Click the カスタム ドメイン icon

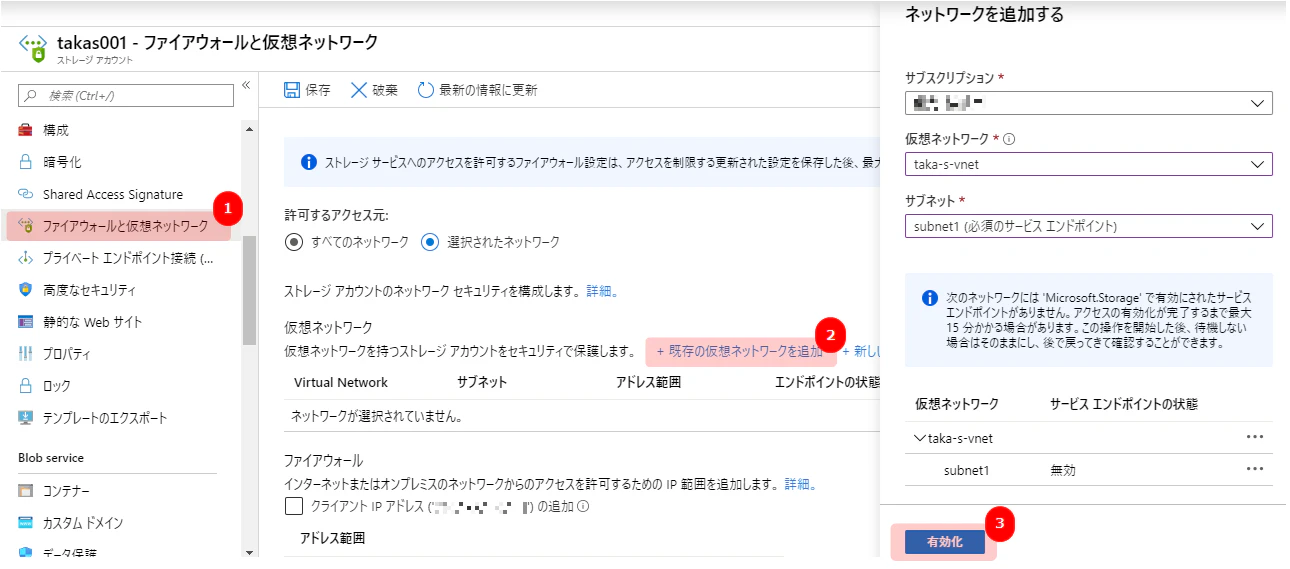(26, 523)
